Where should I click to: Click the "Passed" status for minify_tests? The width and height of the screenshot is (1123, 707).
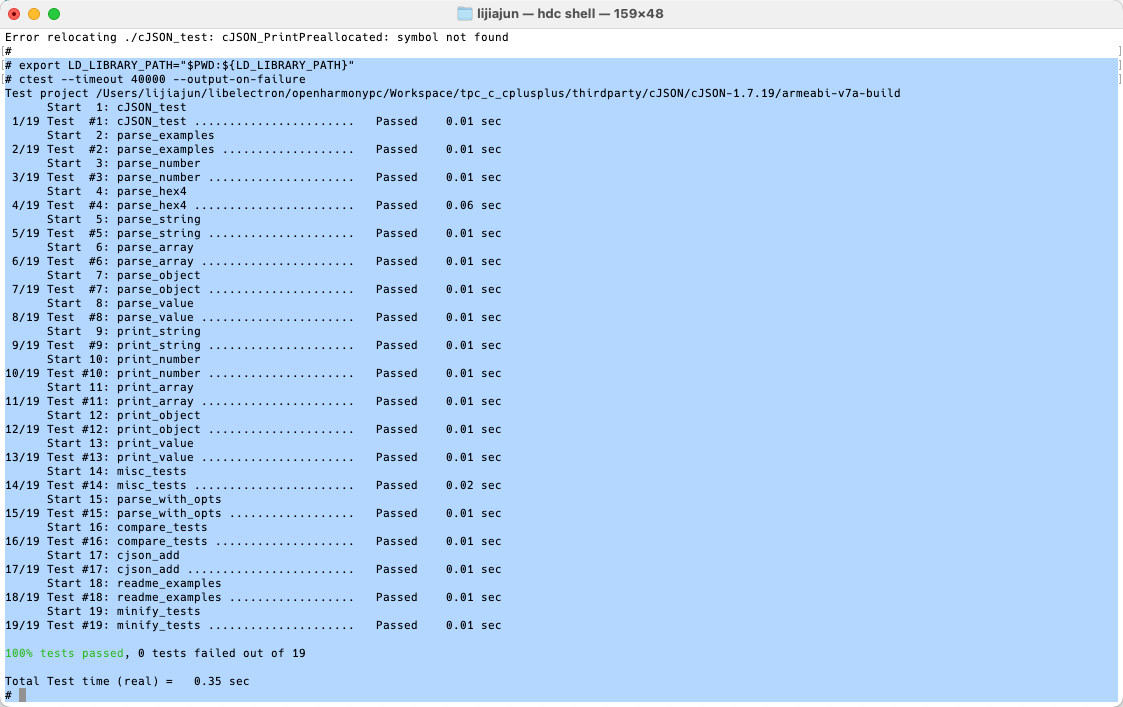pos(396,625)
